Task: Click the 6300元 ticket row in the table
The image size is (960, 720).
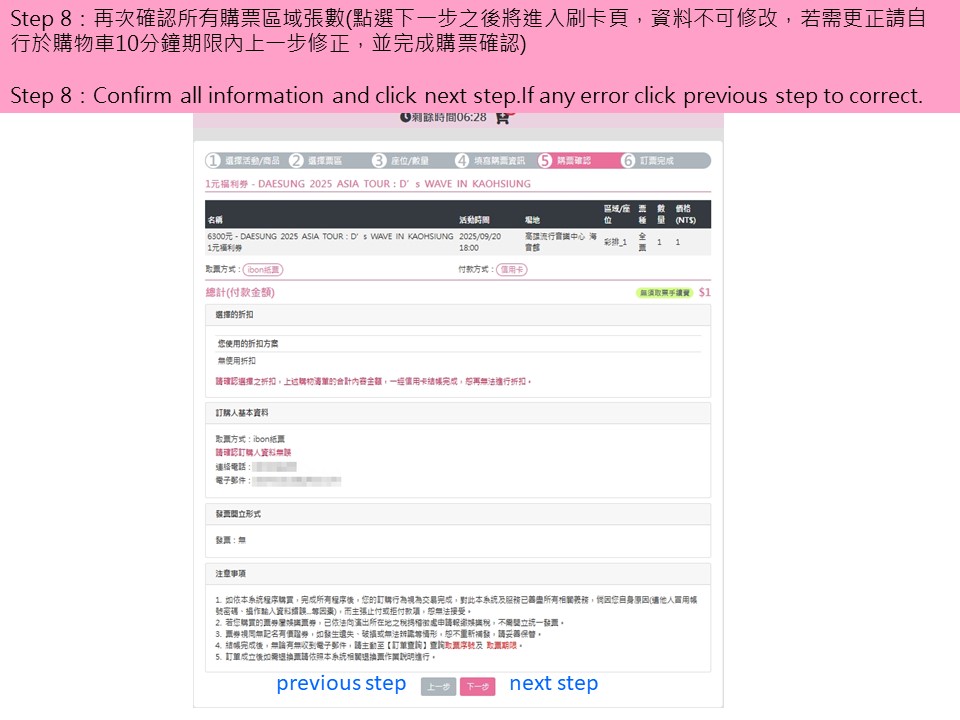Action: pos(330,241)
